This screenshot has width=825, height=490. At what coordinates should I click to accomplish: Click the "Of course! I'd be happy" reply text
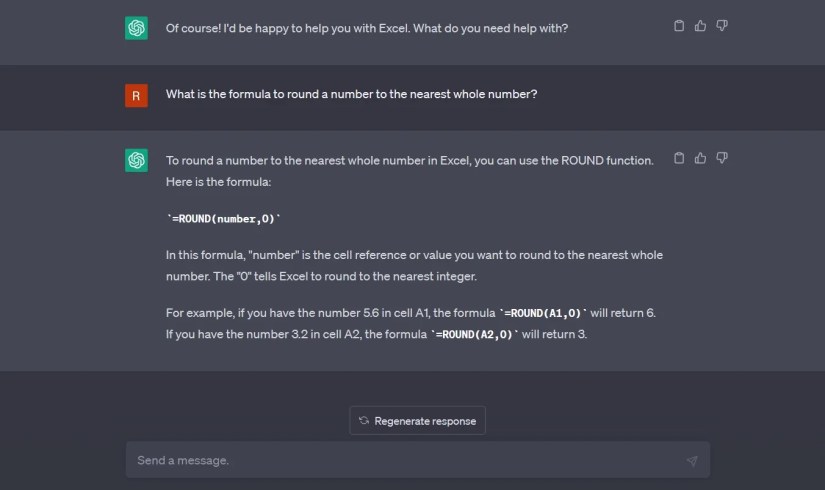tap(367, 28)
